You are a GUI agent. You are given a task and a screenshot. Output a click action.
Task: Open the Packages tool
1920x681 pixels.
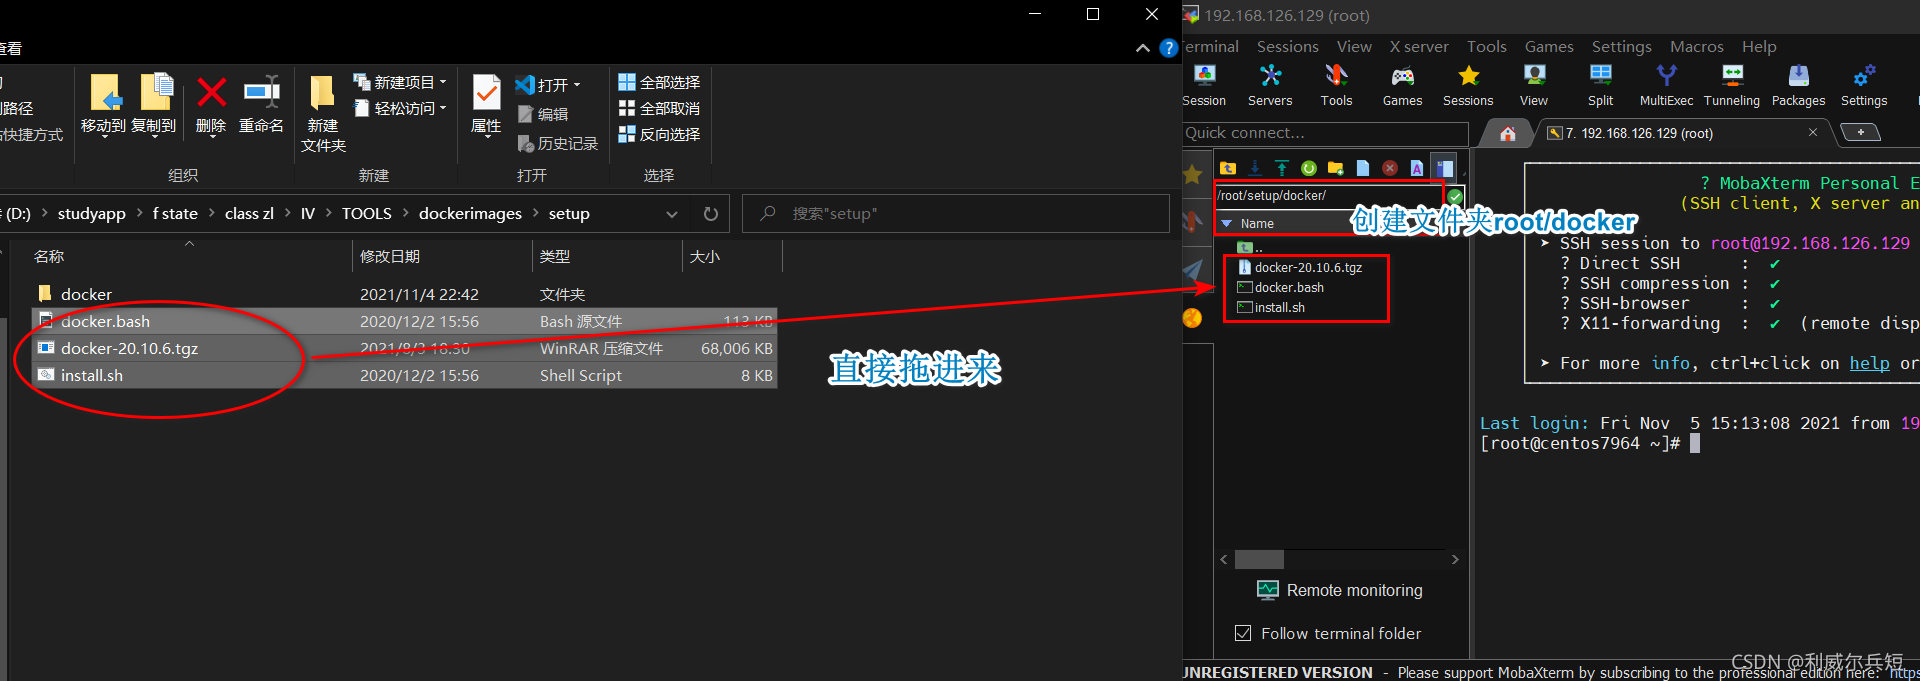pyautogui.click(x=1798, y=85)
